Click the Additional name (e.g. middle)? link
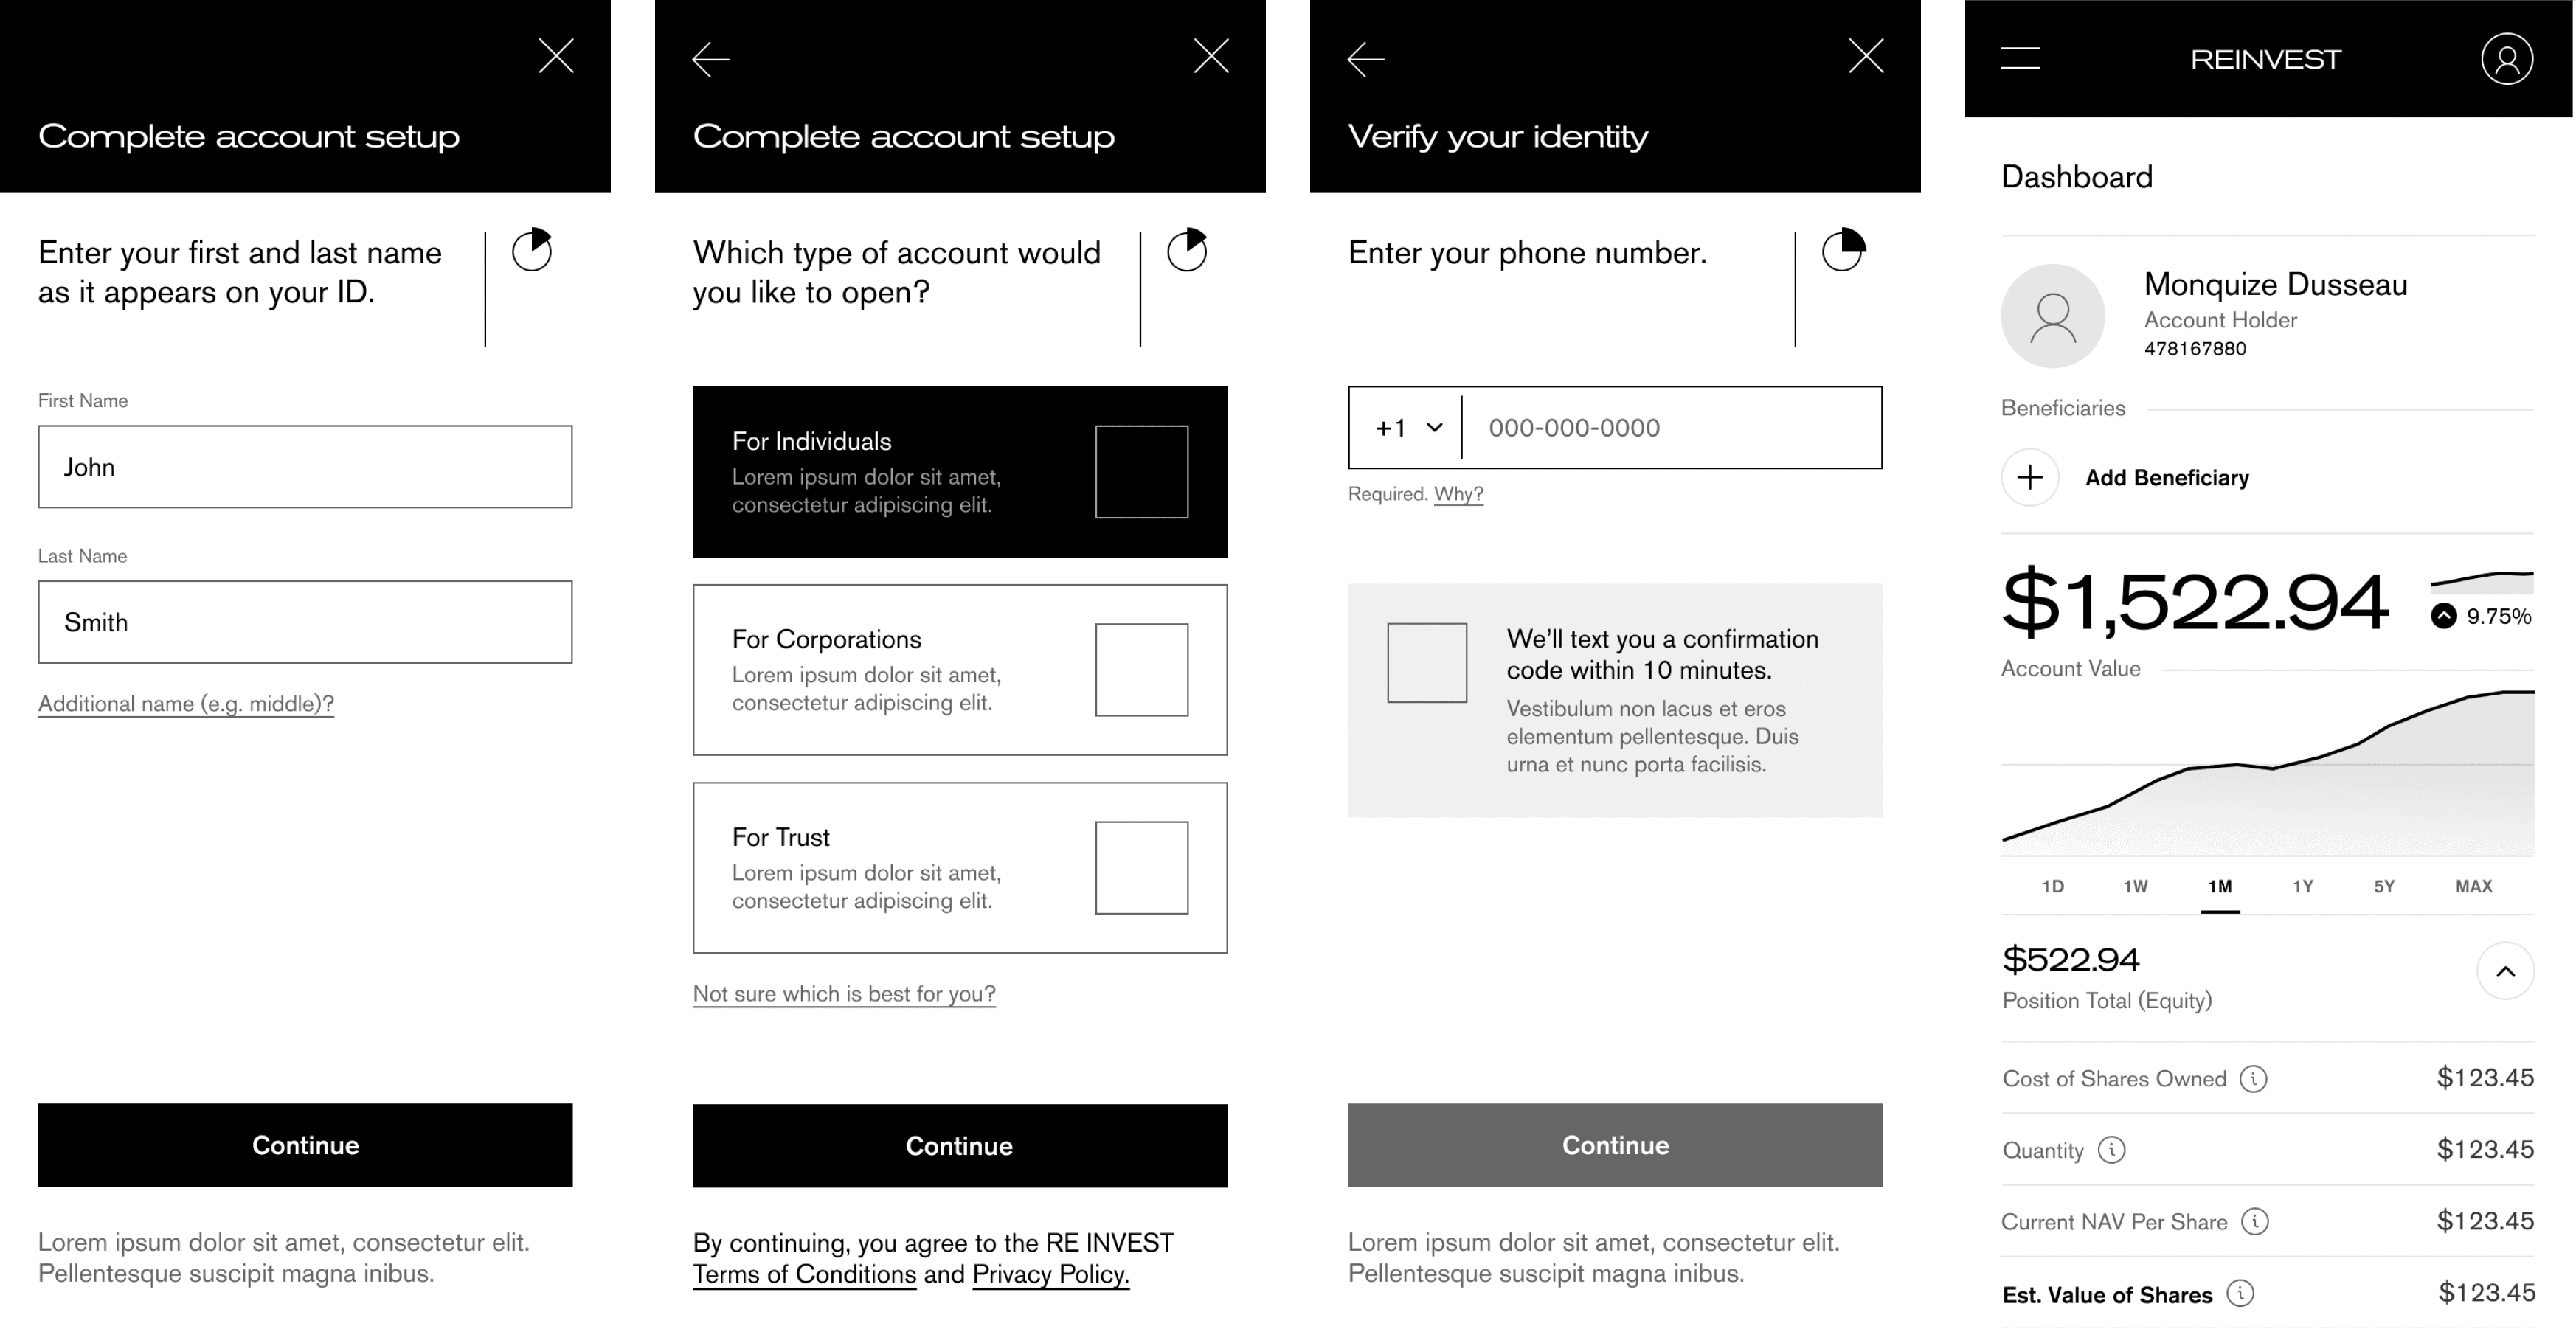 tap(186, 704)
